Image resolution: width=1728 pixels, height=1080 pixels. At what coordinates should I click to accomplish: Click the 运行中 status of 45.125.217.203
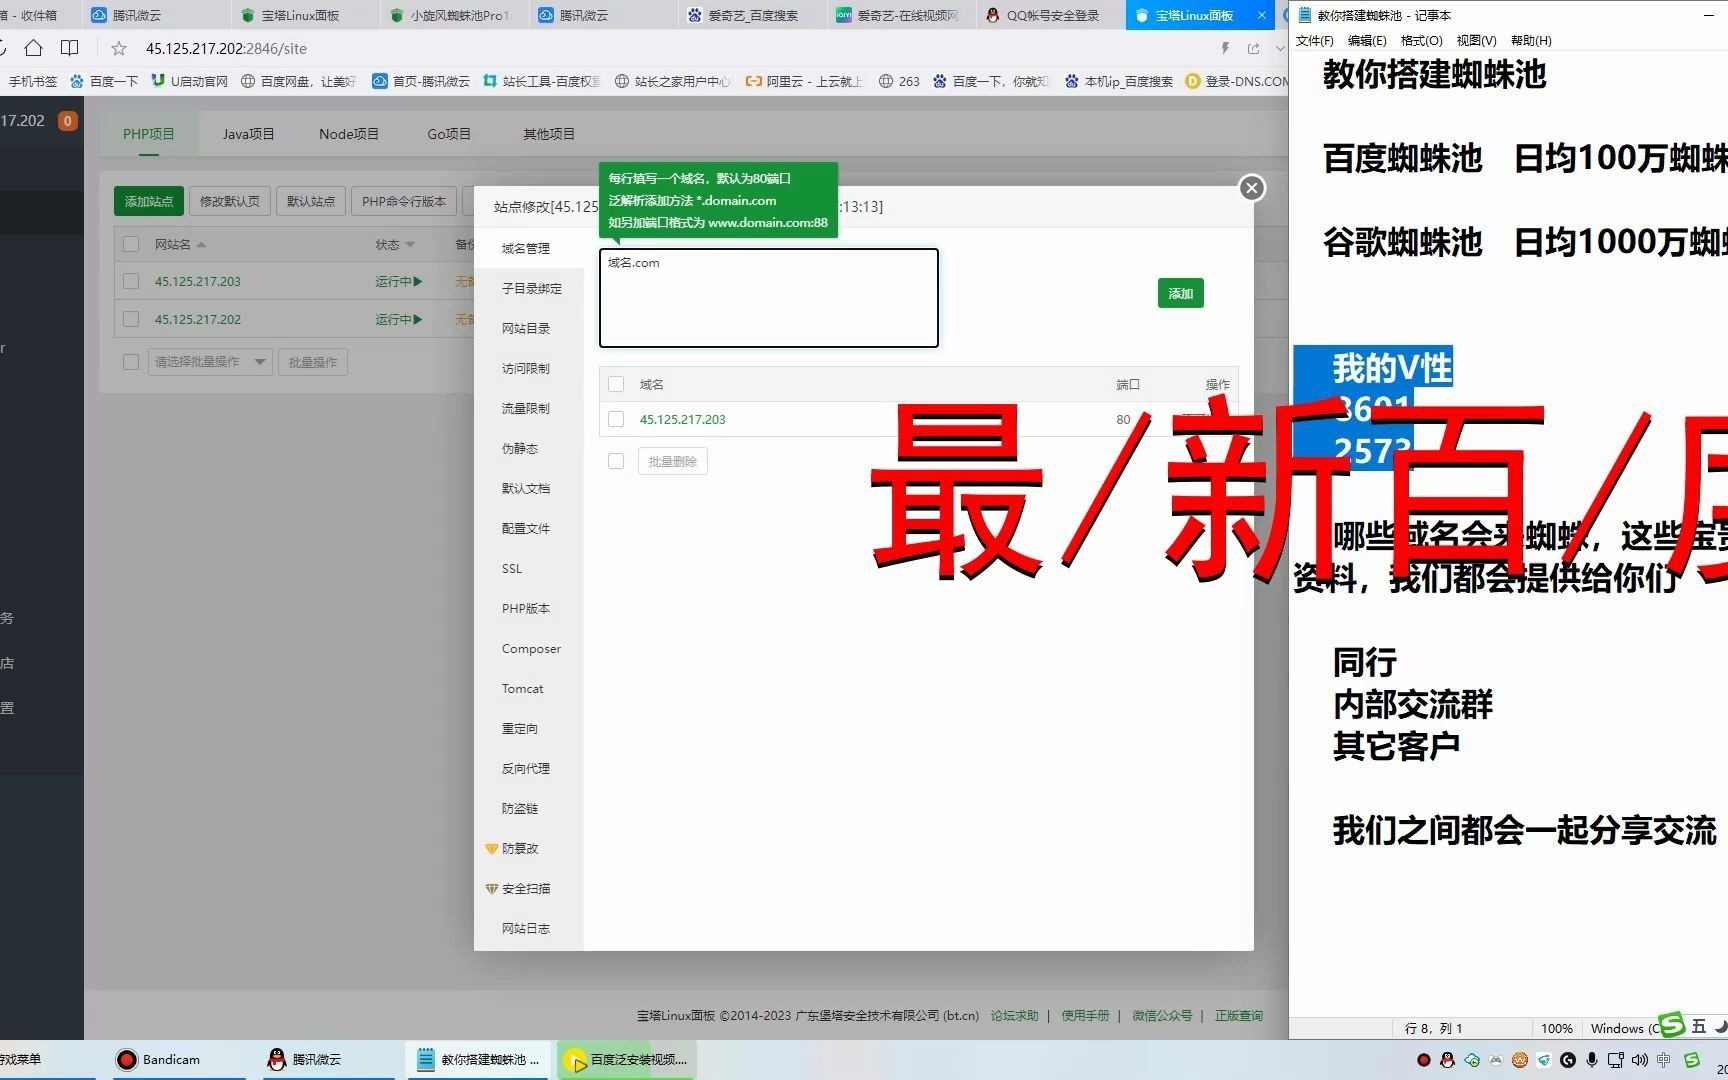[x=398, y=282]
